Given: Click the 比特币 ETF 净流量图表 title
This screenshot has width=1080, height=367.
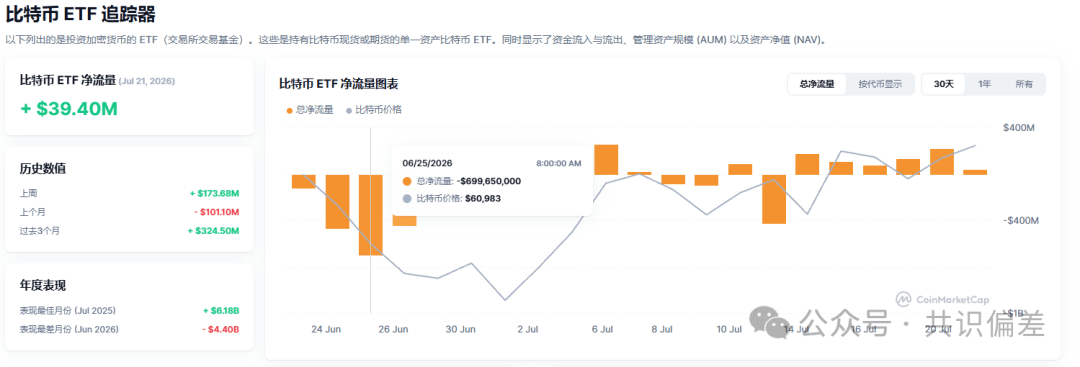Looking at the screenshot, I should 338,84.
